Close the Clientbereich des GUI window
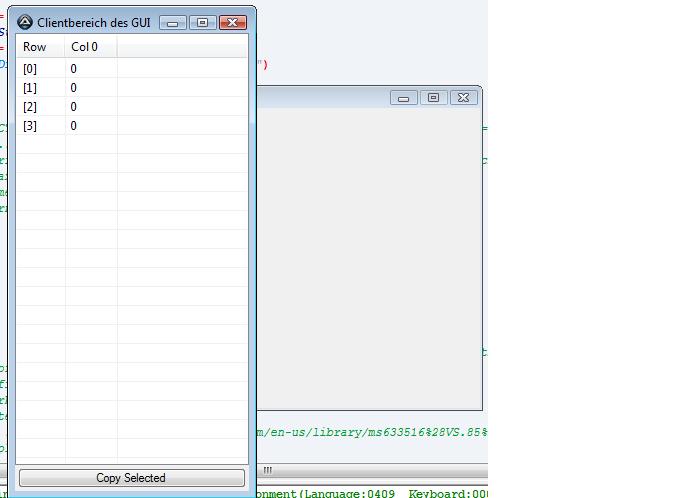683x498 pixels. [233, 22]
